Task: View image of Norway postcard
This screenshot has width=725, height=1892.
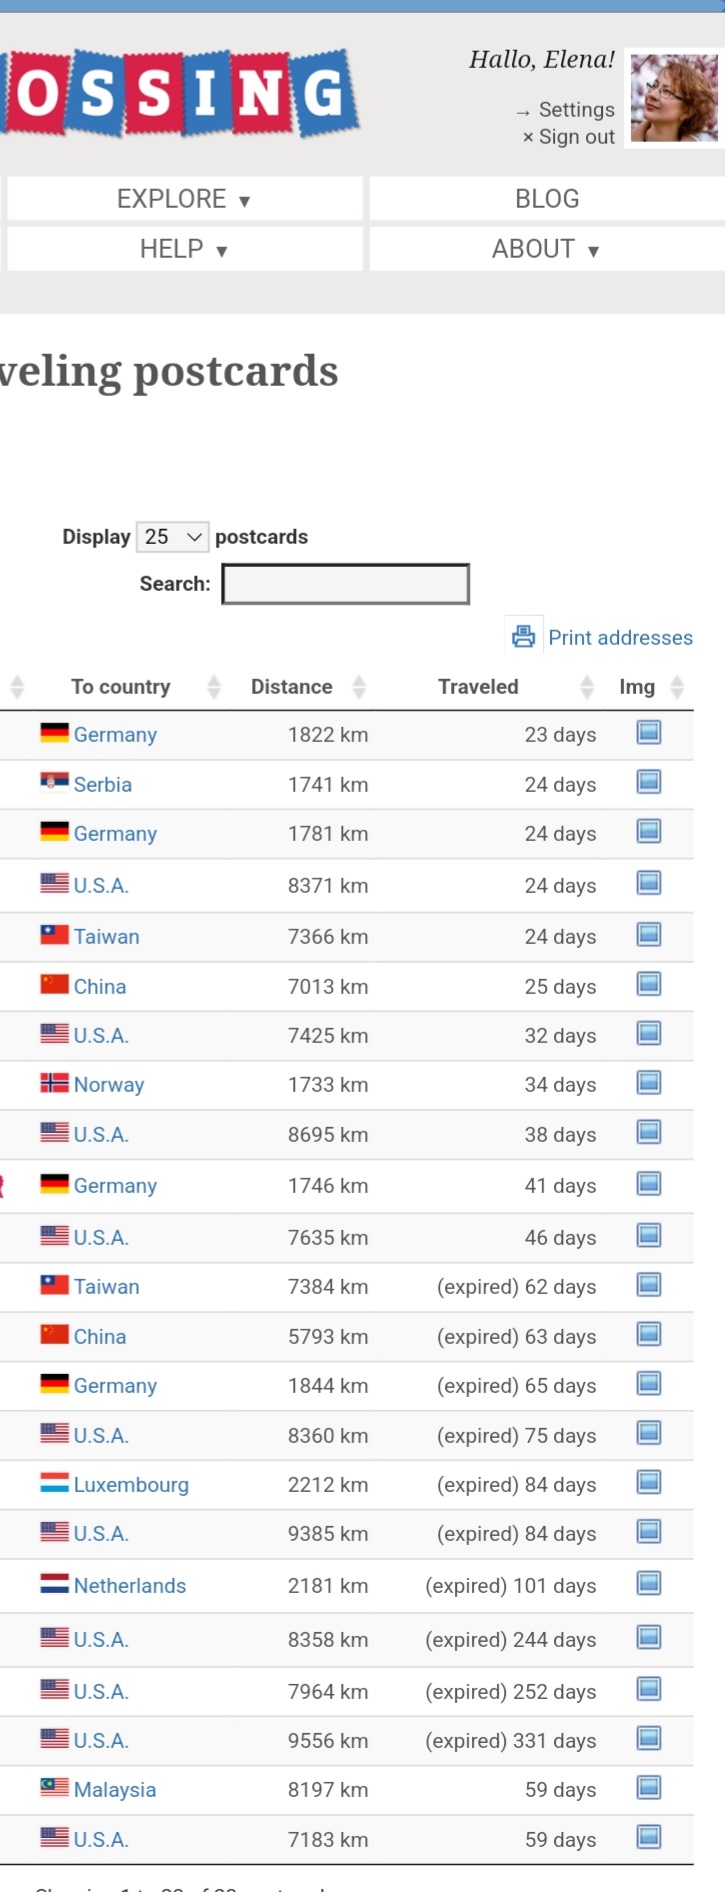Action: [x=649, y=1082]
